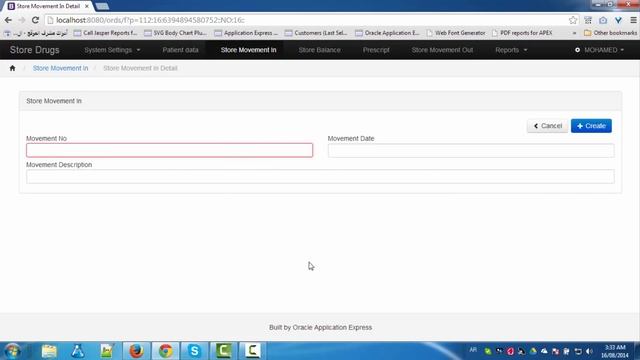Open the Prescript menu item
Viewport: 640px width, 360px height.
[x=376, y=50]
